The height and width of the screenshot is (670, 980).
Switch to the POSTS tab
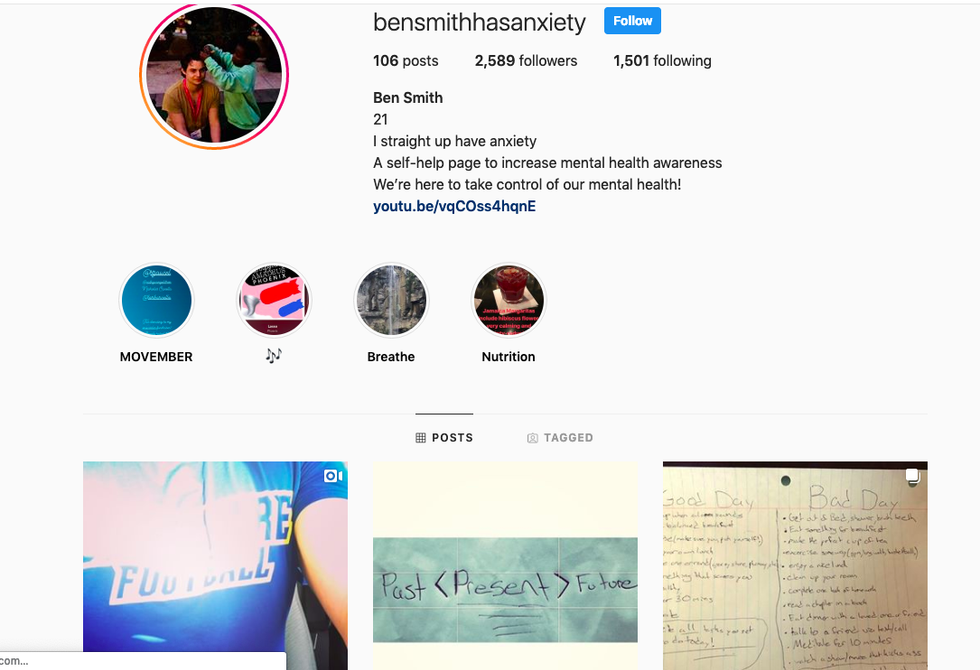click(x=444, y=438)
